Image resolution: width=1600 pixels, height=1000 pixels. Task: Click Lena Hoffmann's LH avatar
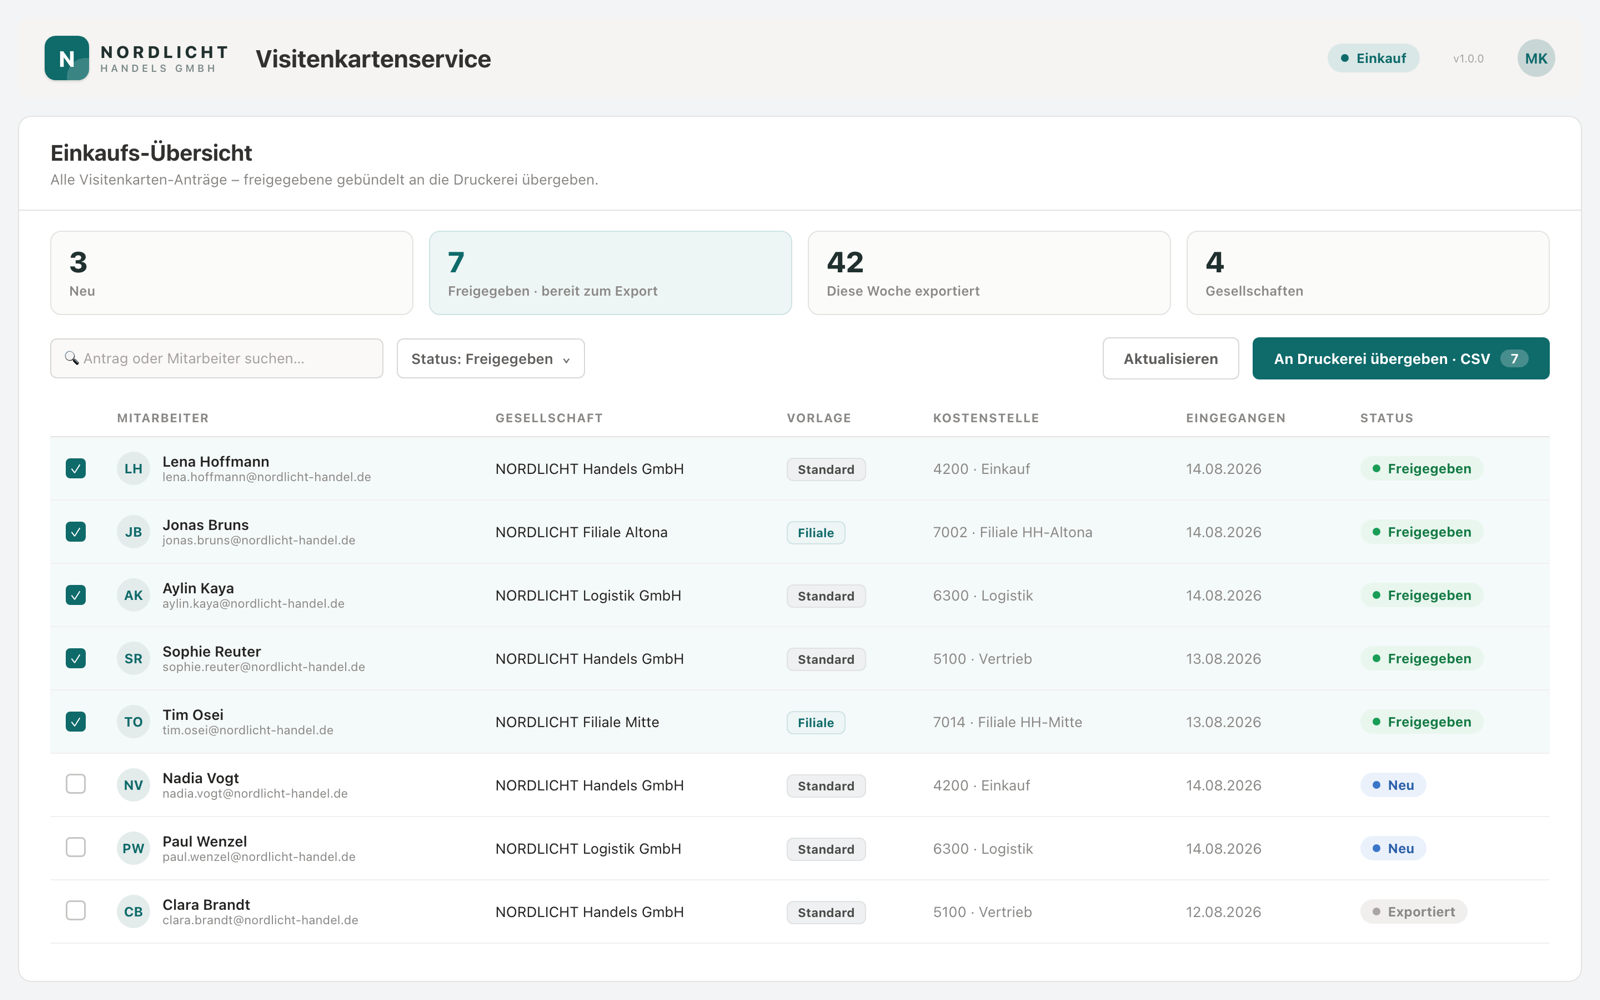[x=133, y=468]
